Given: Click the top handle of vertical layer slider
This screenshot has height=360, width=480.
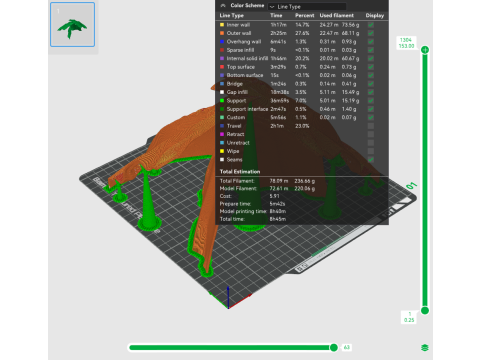Looking at the screenshot, I should pyautogui.click(x=425, y=50).
